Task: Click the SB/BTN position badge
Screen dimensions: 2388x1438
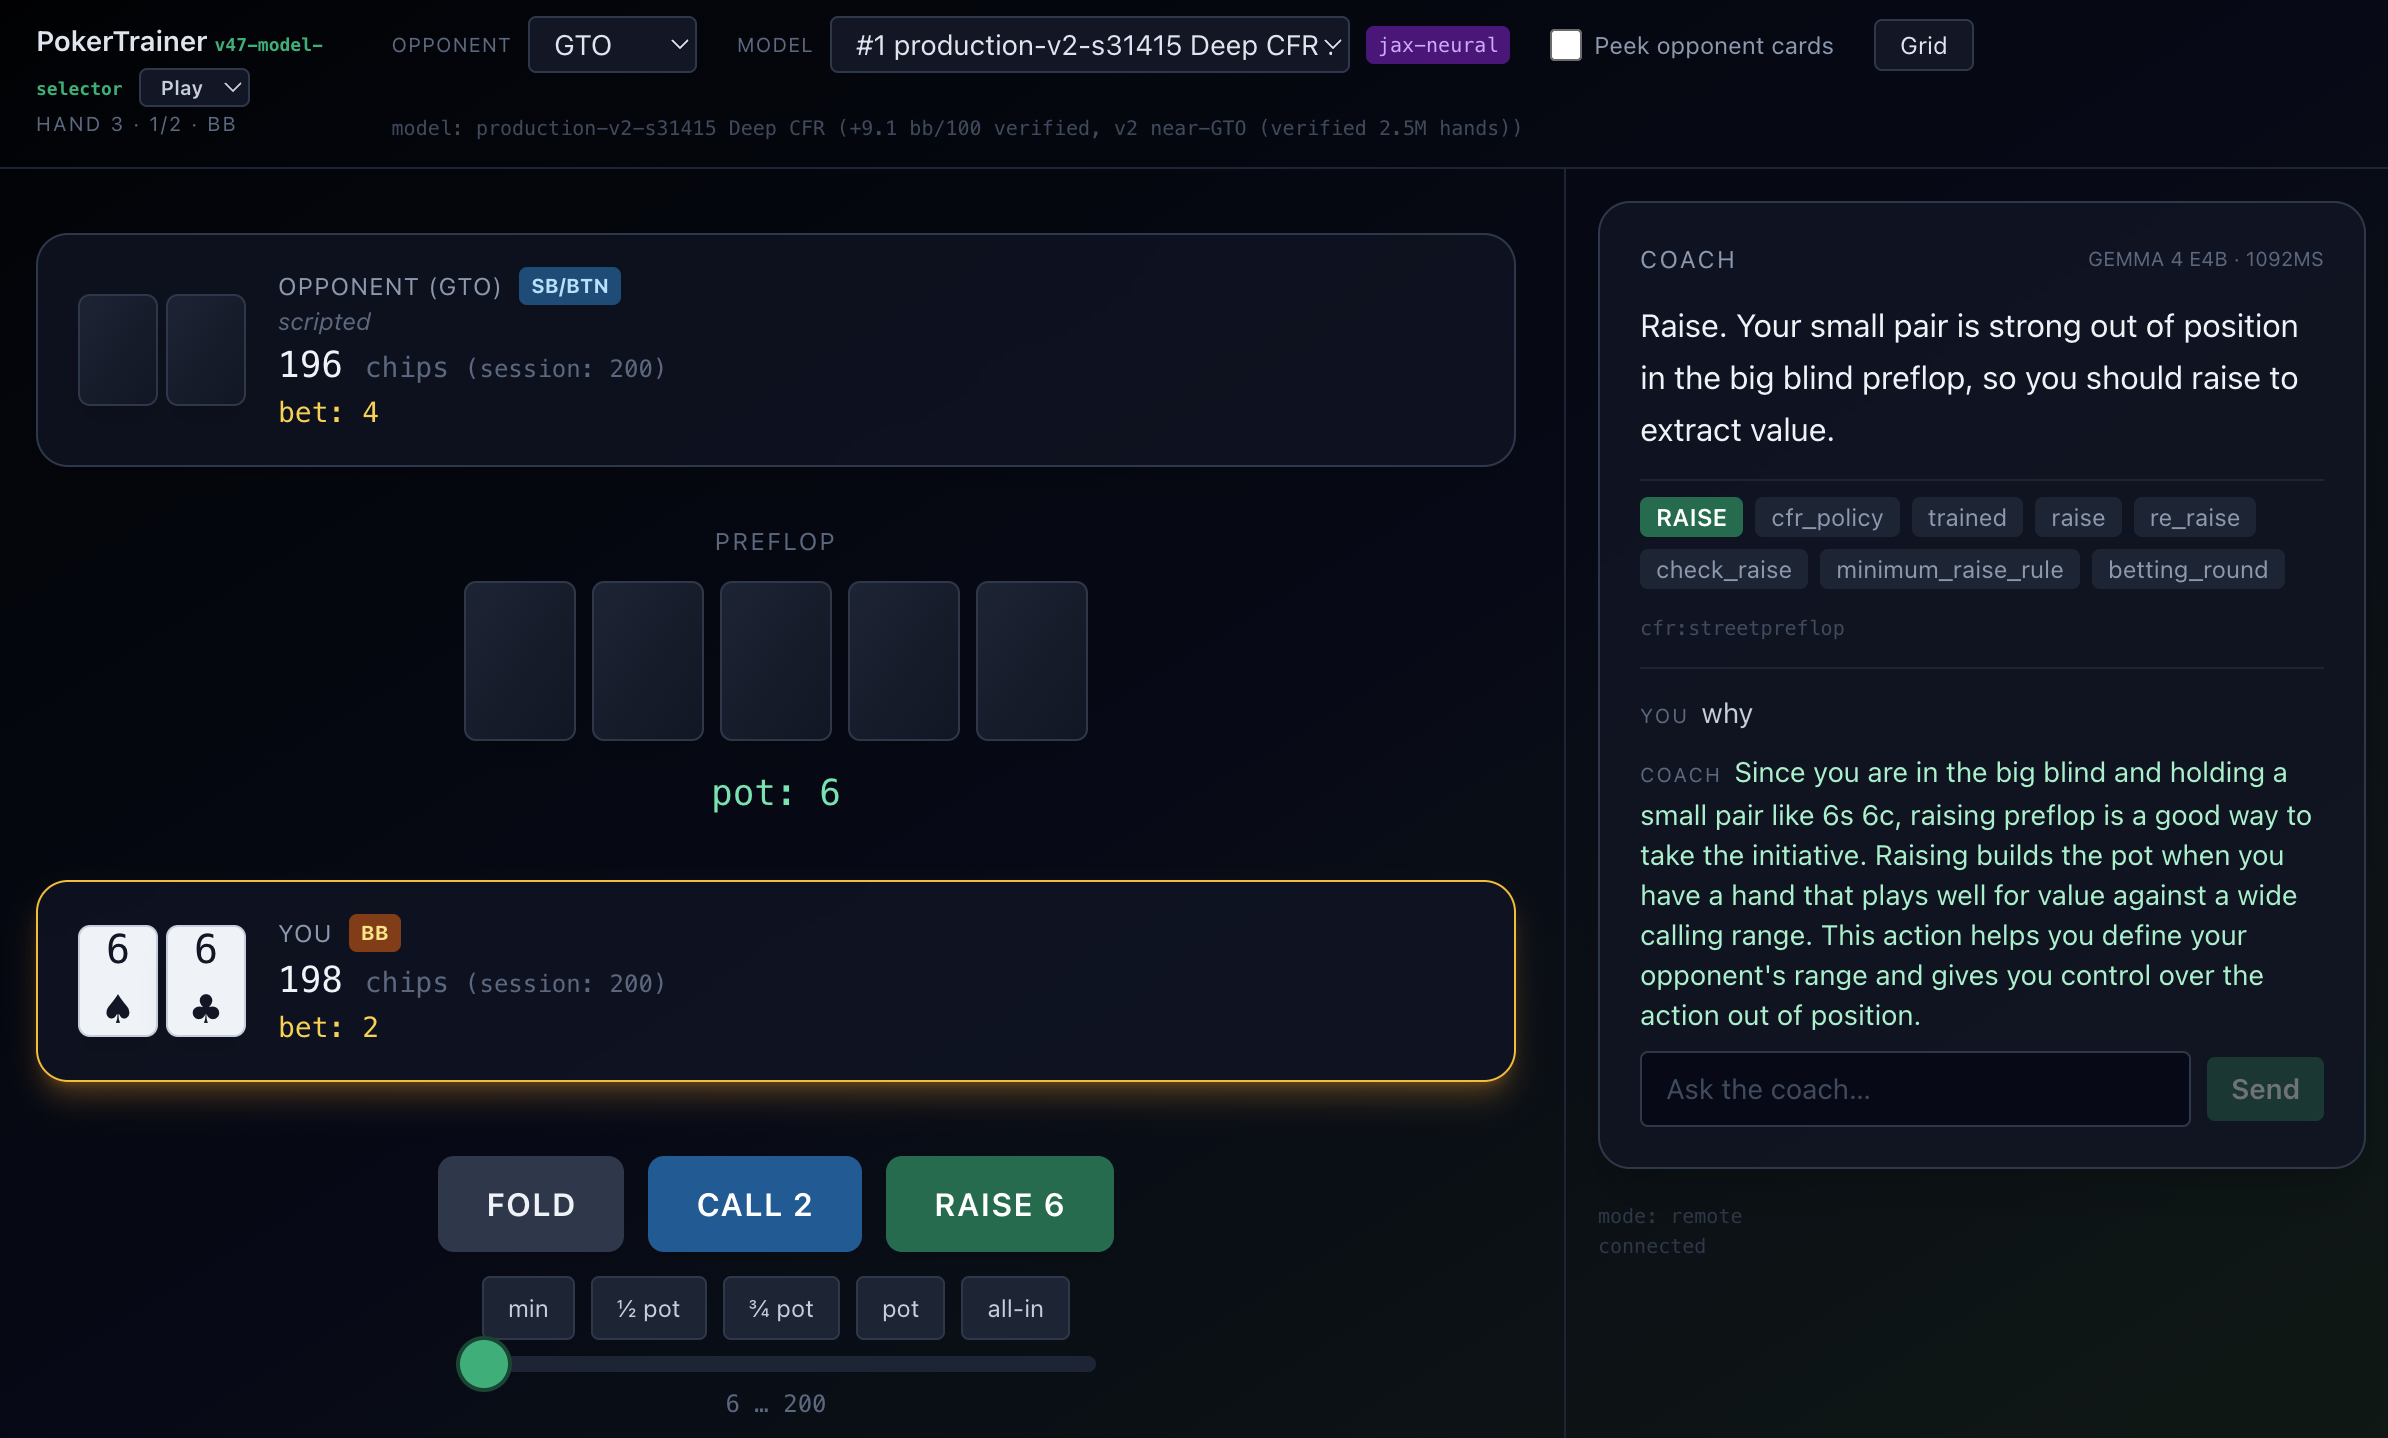Action: click(x=569, y=286)
